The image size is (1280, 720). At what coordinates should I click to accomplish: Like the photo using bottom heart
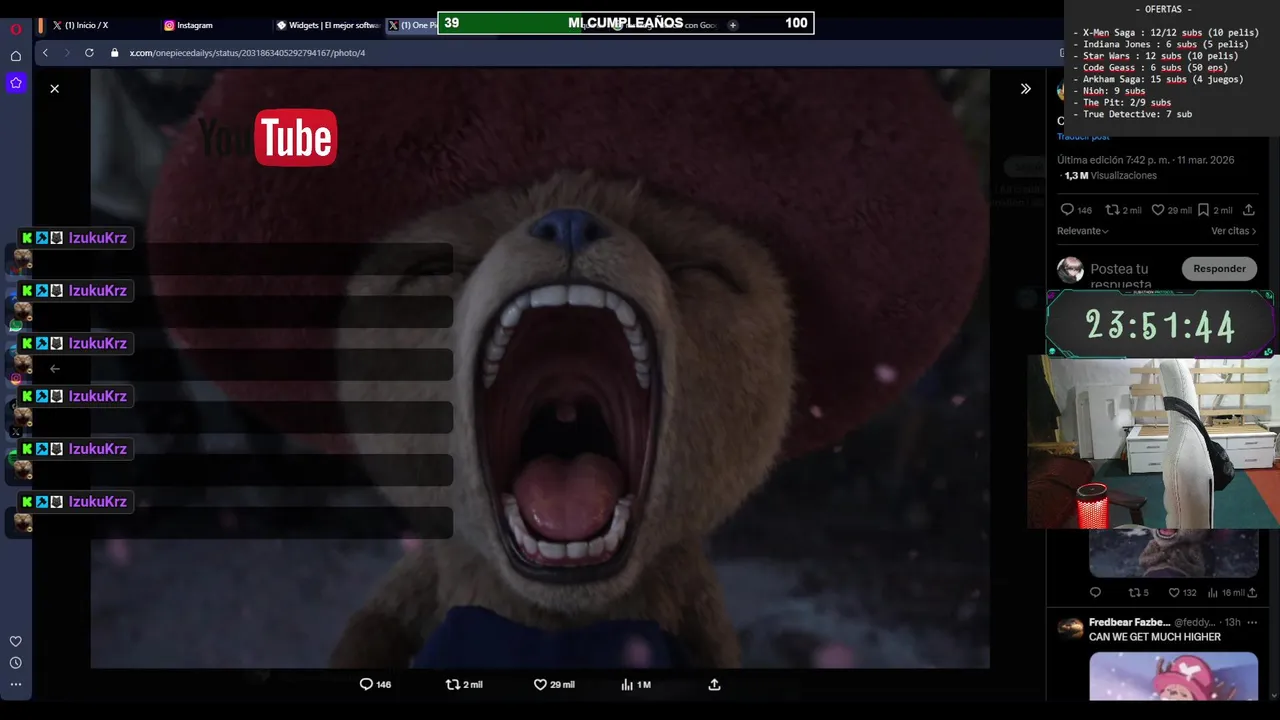coord(540,685)
